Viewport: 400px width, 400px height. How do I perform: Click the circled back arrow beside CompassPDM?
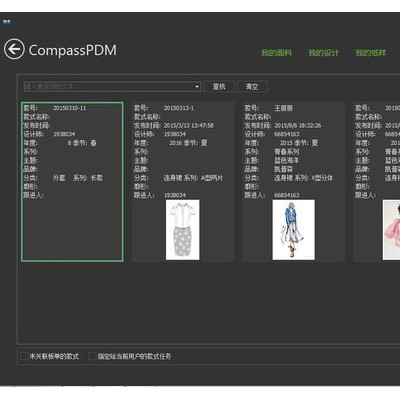(x=14, y=49)
